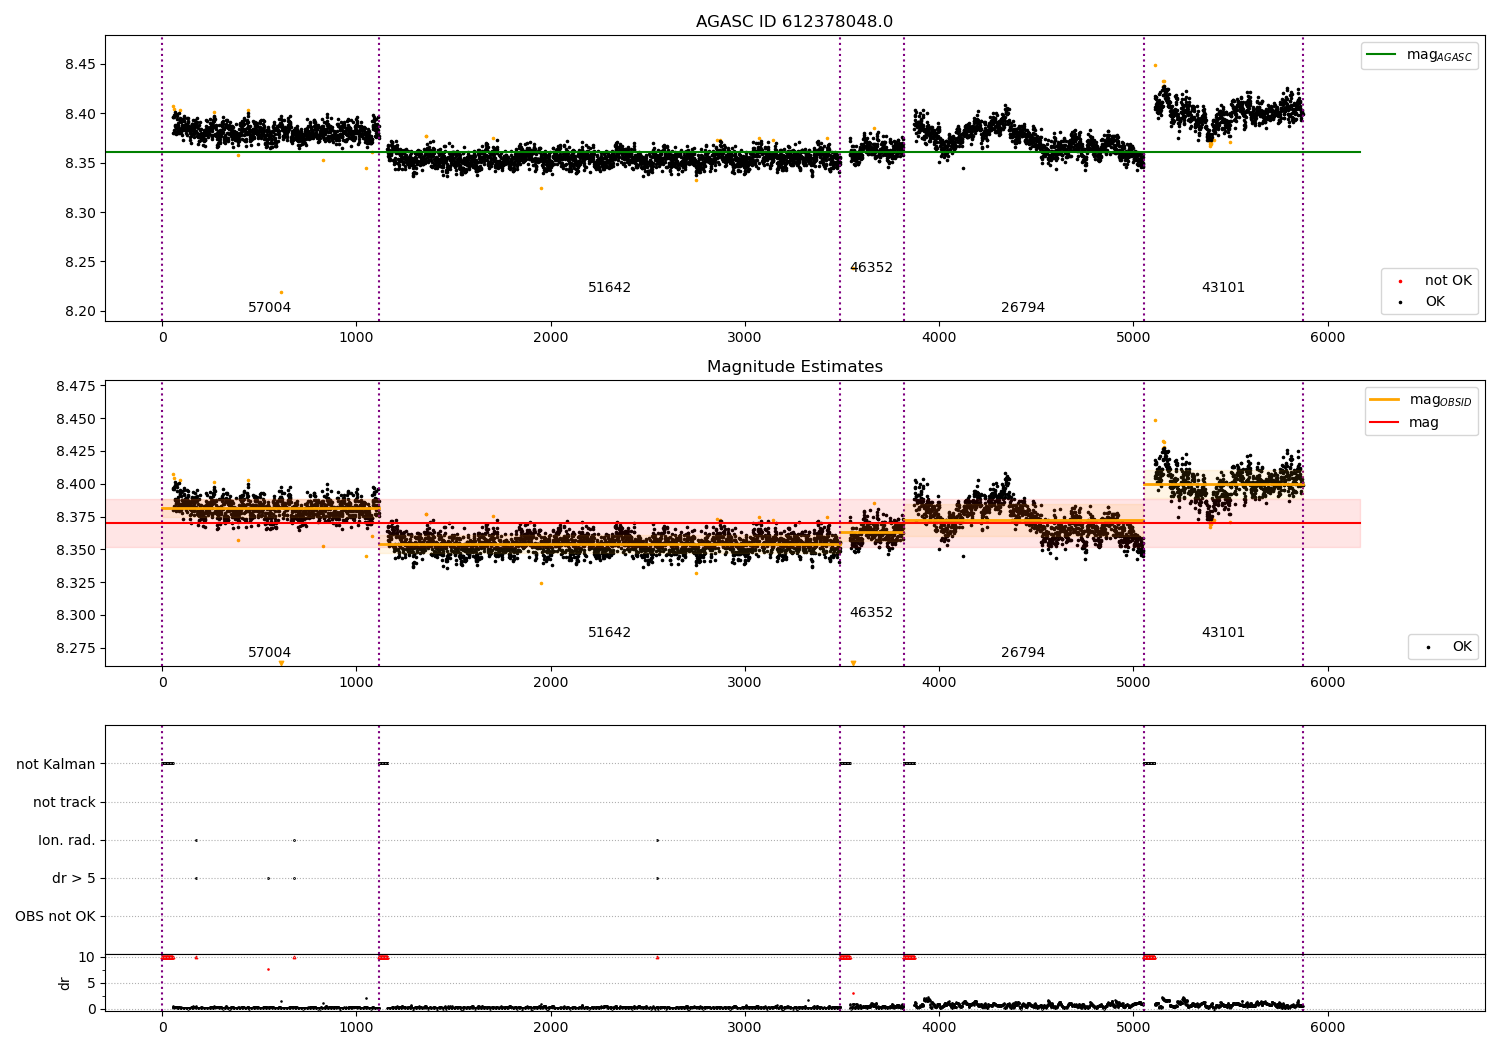The height and width of the screenshot is (1050, 1500).
Task: Click the 8.45 y-axis tick label
Action: pos(80,65)
